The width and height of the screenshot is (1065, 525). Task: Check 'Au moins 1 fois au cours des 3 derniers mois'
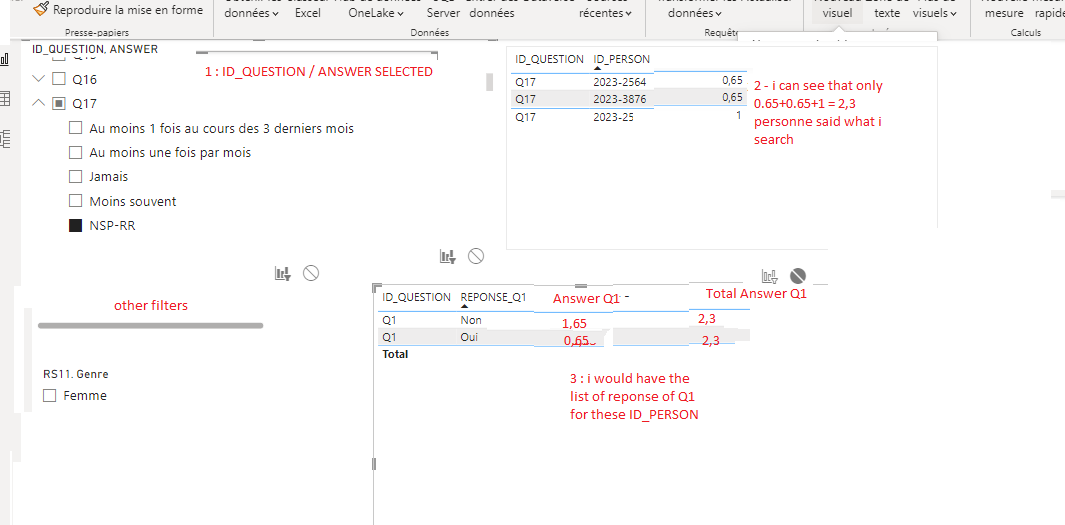pyautogui.click(x=75, y=128)
